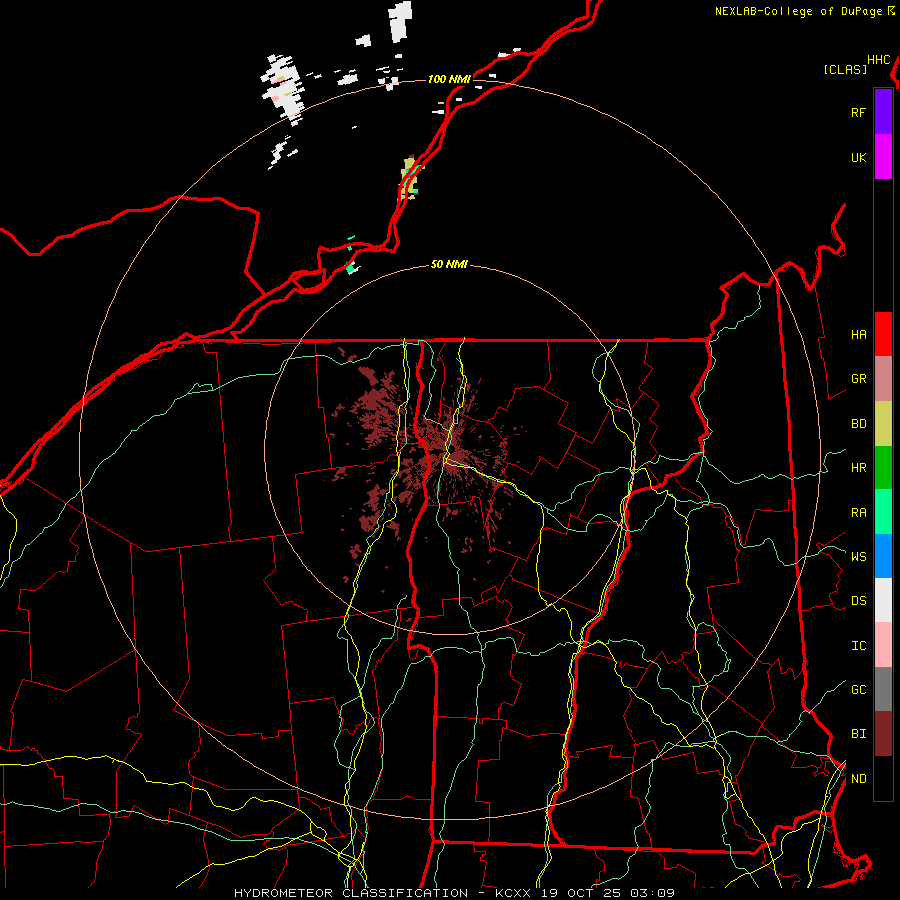This screenshot has height=900, width=900.
Task: Click the BI brown legend swatch
Action: pyautogui.click(x=883, y=734)
